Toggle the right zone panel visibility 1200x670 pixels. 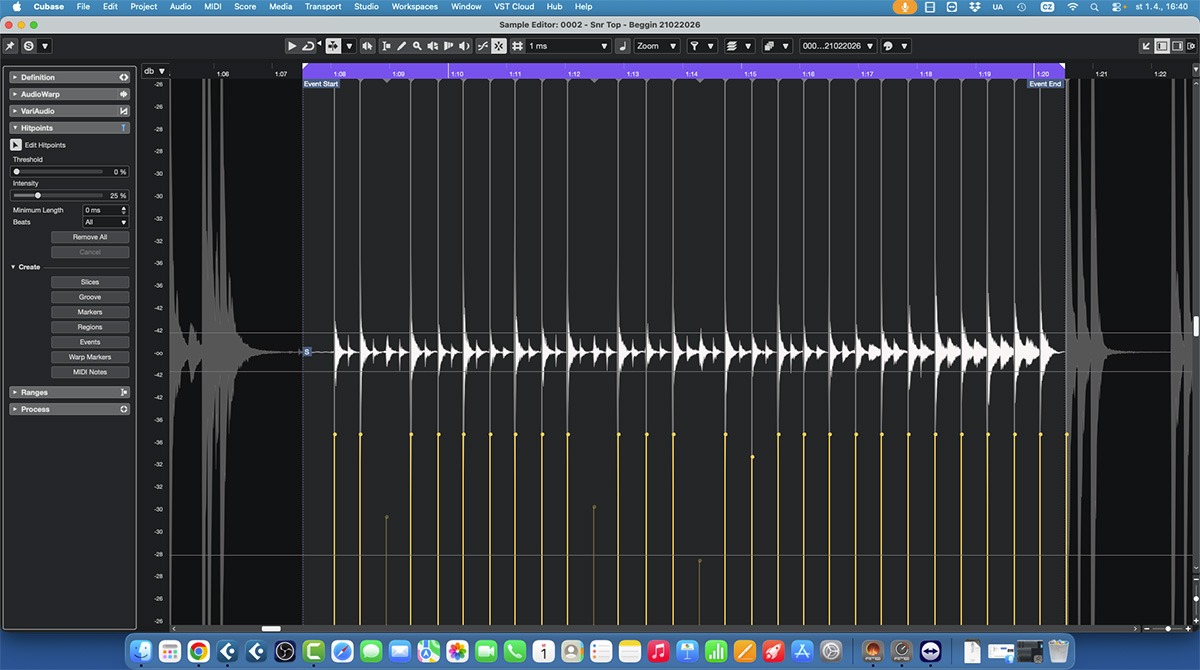(1177, 46)
